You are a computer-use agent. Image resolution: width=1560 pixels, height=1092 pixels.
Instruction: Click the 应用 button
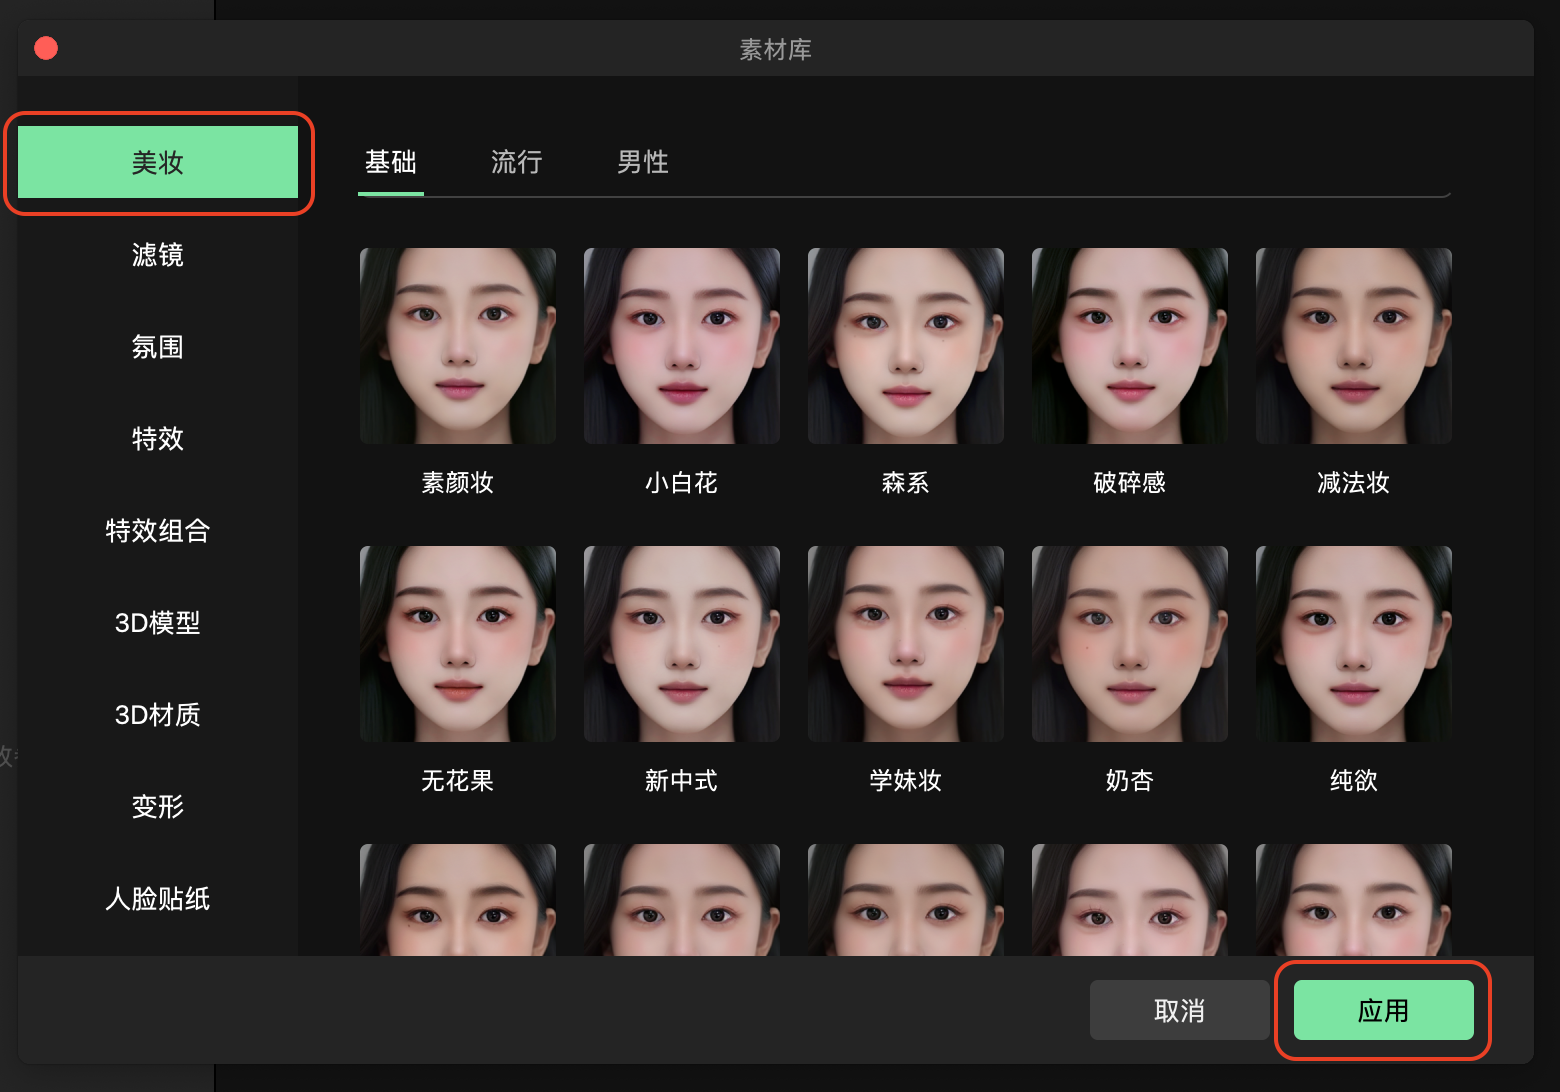click(x=1383, y=1010)
